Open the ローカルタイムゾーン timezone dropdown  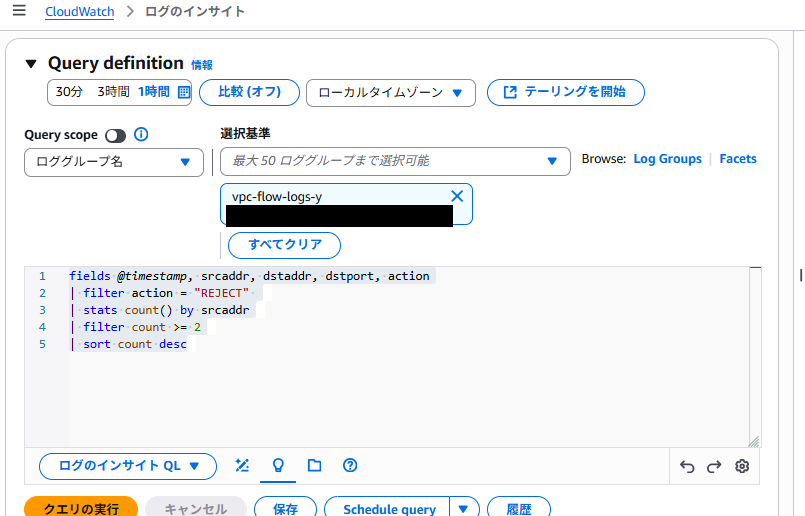click(390, 92)
